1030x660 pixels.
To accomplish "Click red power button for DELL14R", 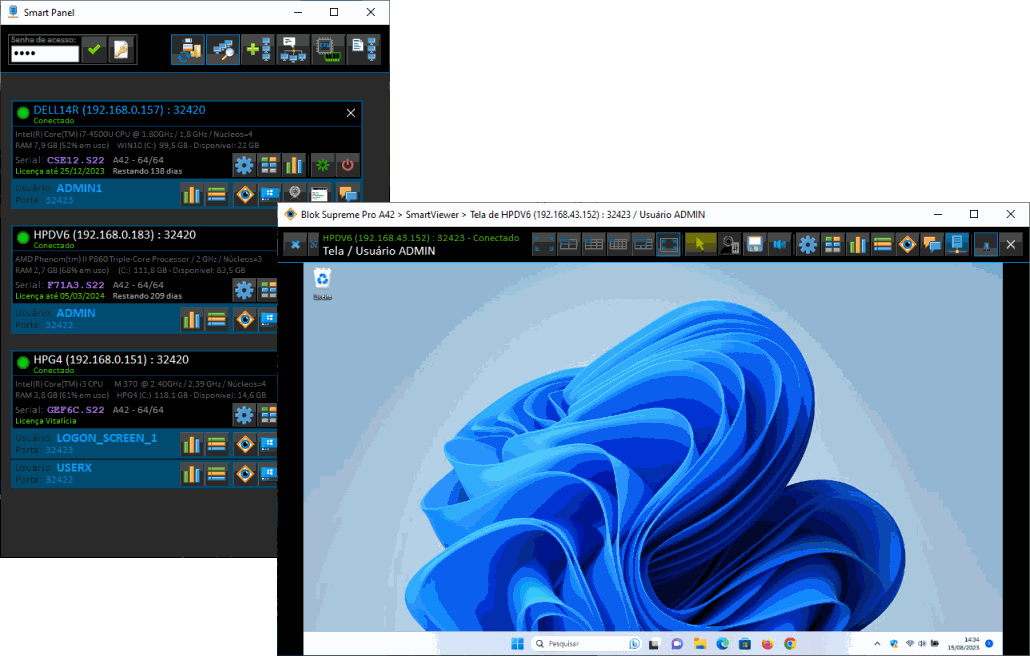I will click(x=347, y=165).
